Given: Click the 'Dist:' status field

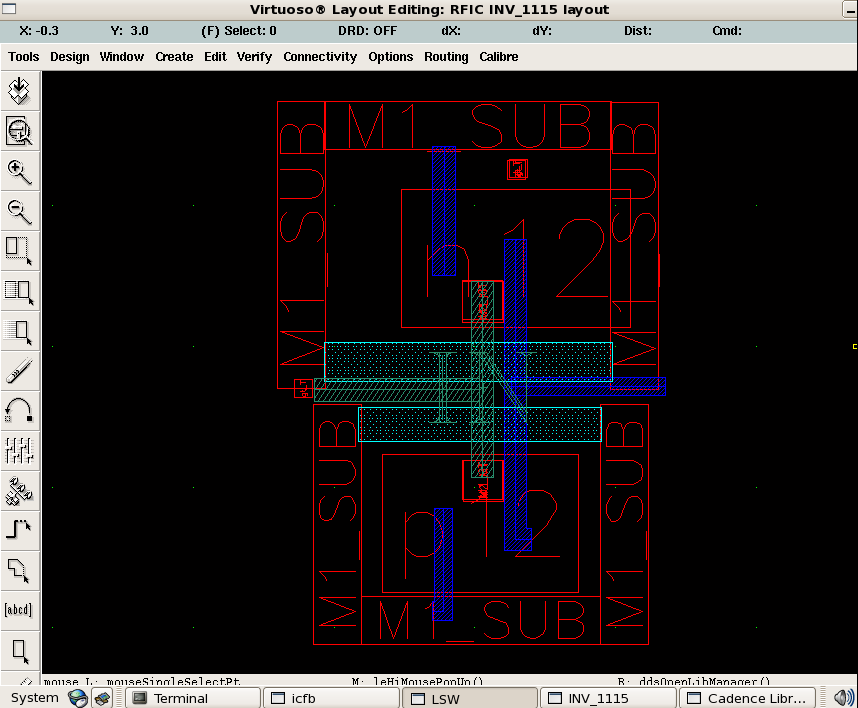Looking at the screenshot, I should pyautogui.click(x=638, y=31).
